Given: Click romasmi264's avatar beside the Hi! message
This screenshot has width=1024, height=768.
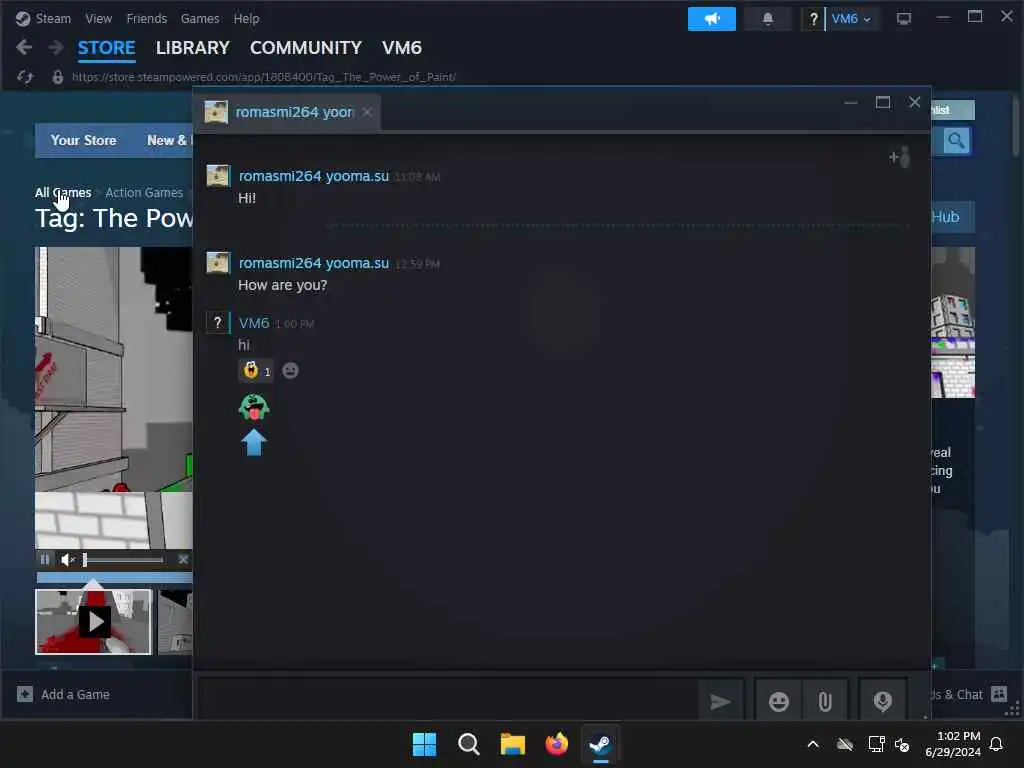Looking at the screenshot, I should [x=217, y=176].
